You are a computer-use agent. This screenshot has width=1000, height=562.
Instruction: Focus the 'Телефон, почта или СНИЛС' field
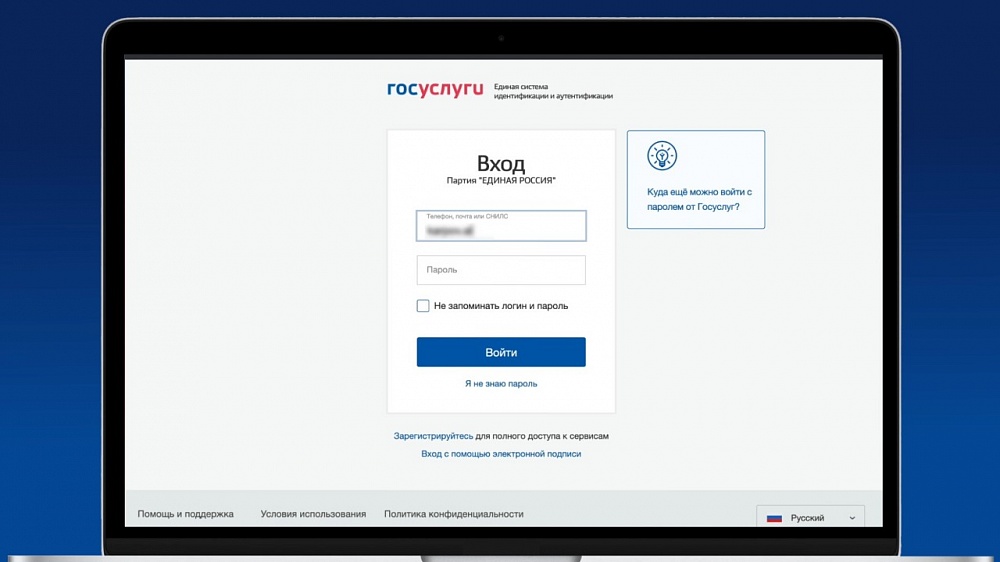[501, 227]
